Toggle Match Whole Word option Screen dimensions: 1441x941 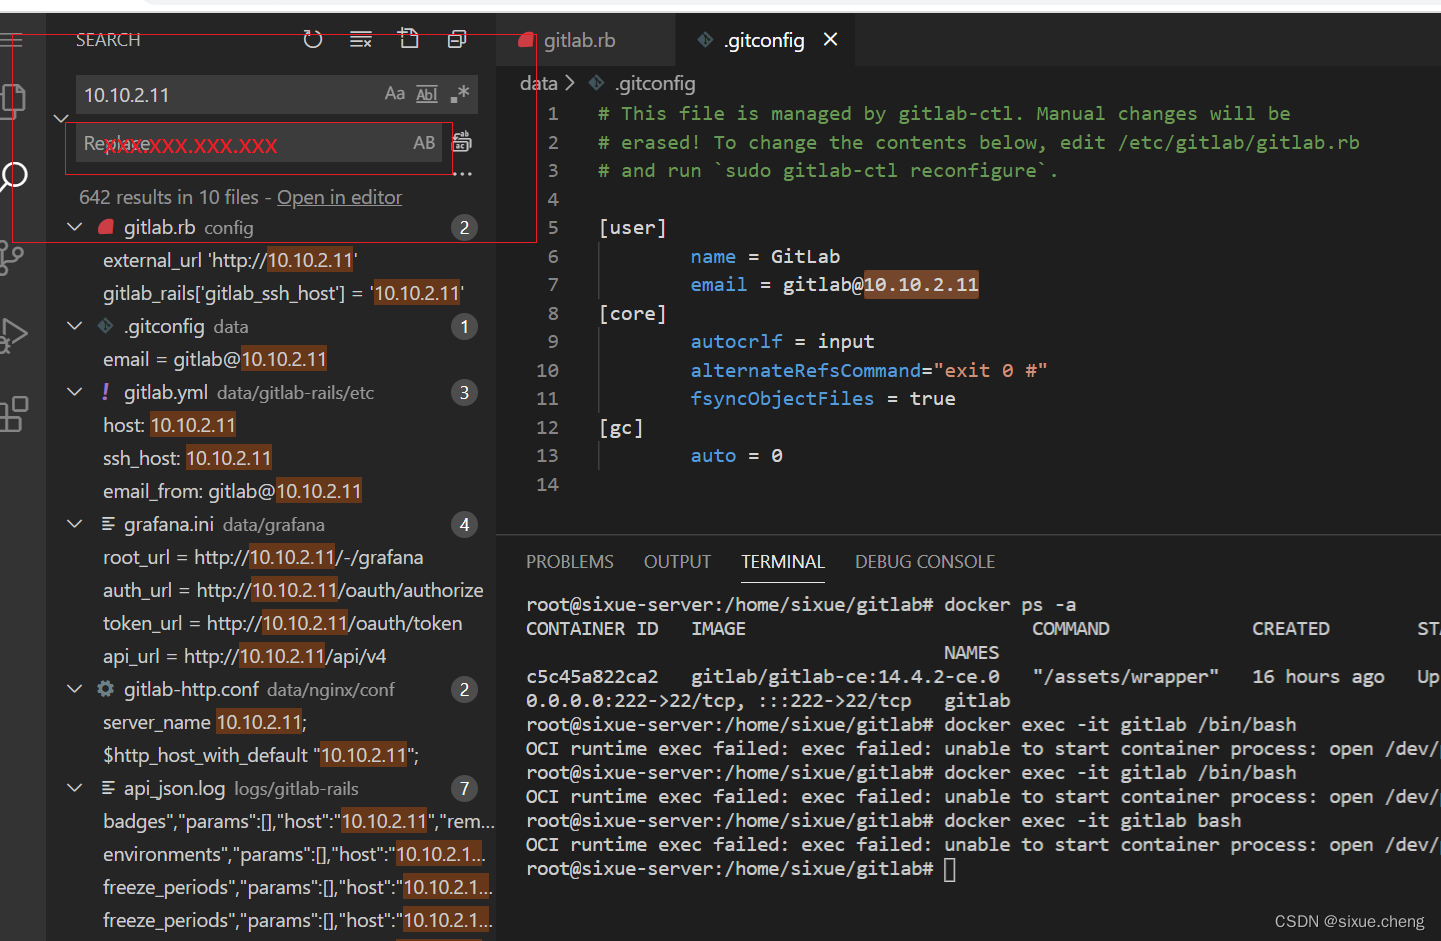(x=427, y=94)
